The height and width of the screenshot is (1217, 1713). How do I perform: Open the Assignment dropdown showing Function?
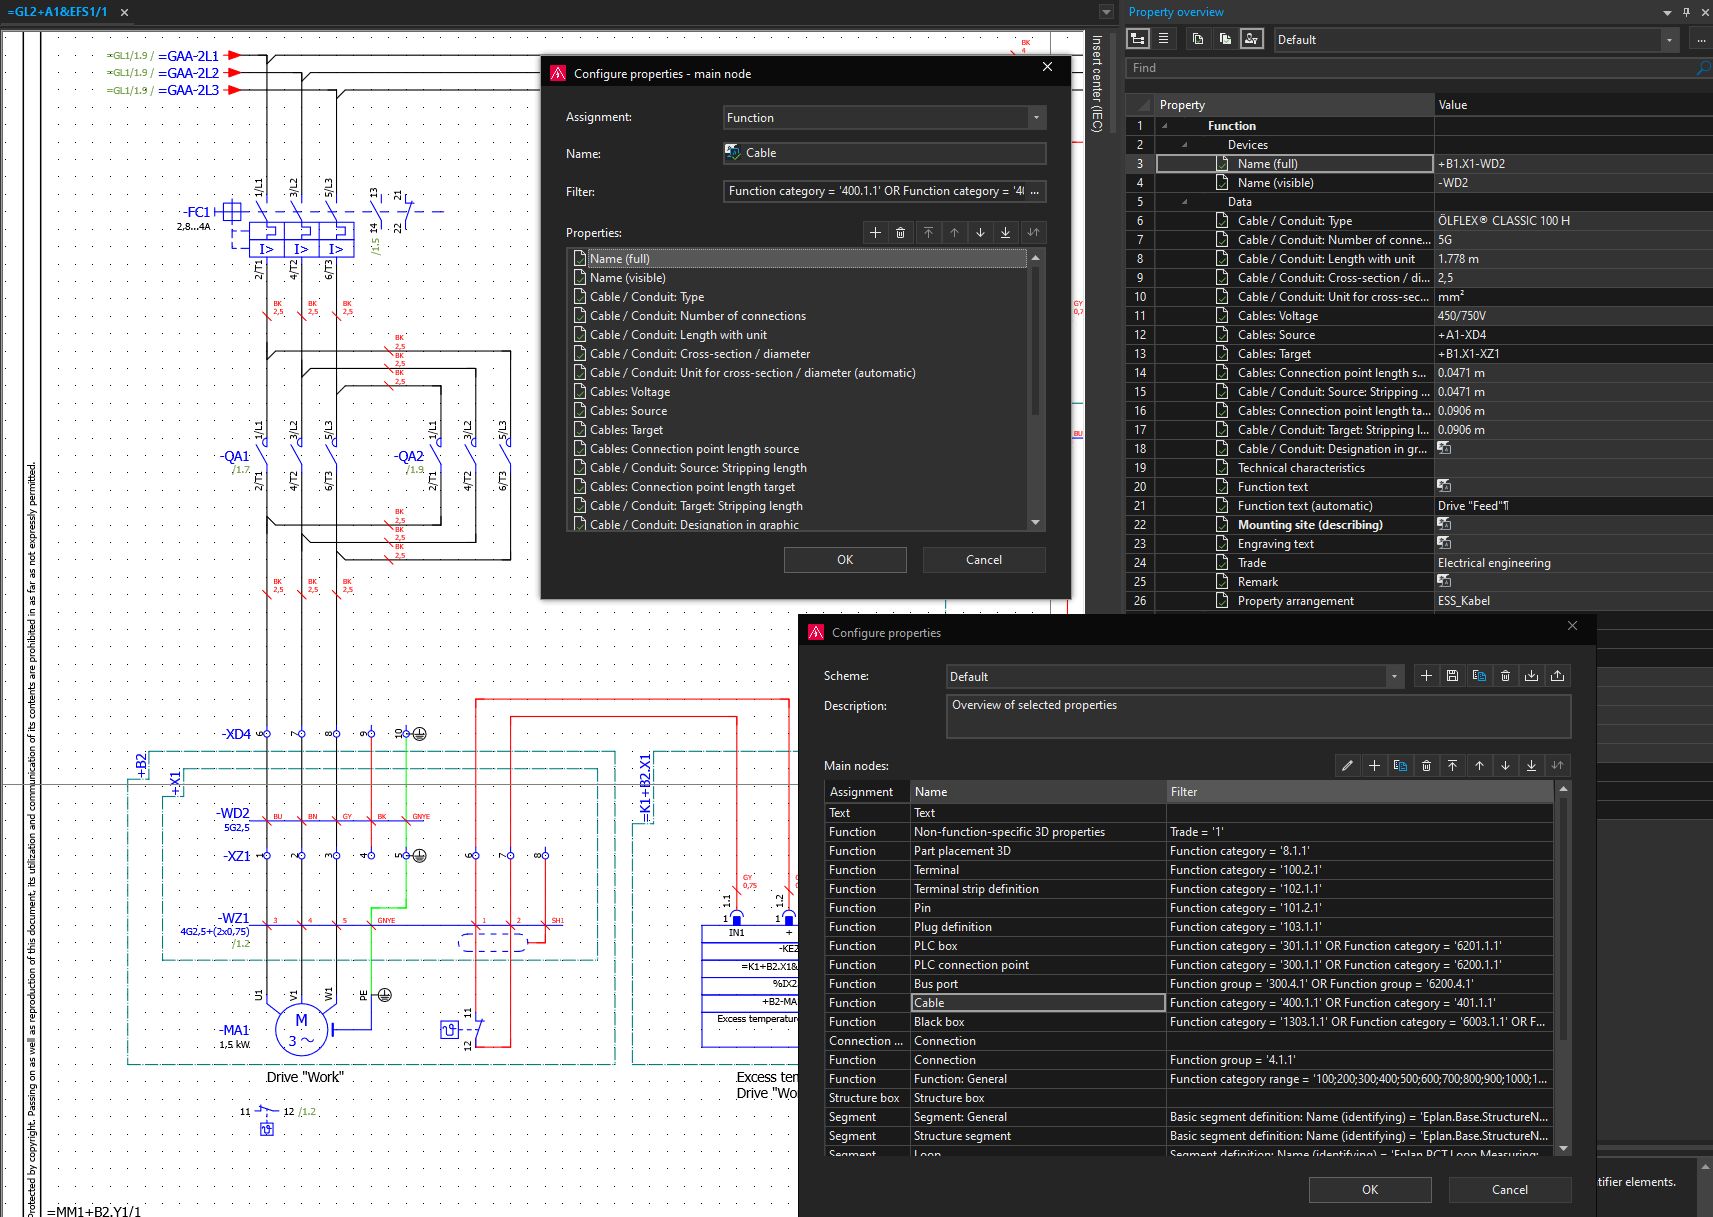pyautogui.click(x=1036, y=118)
